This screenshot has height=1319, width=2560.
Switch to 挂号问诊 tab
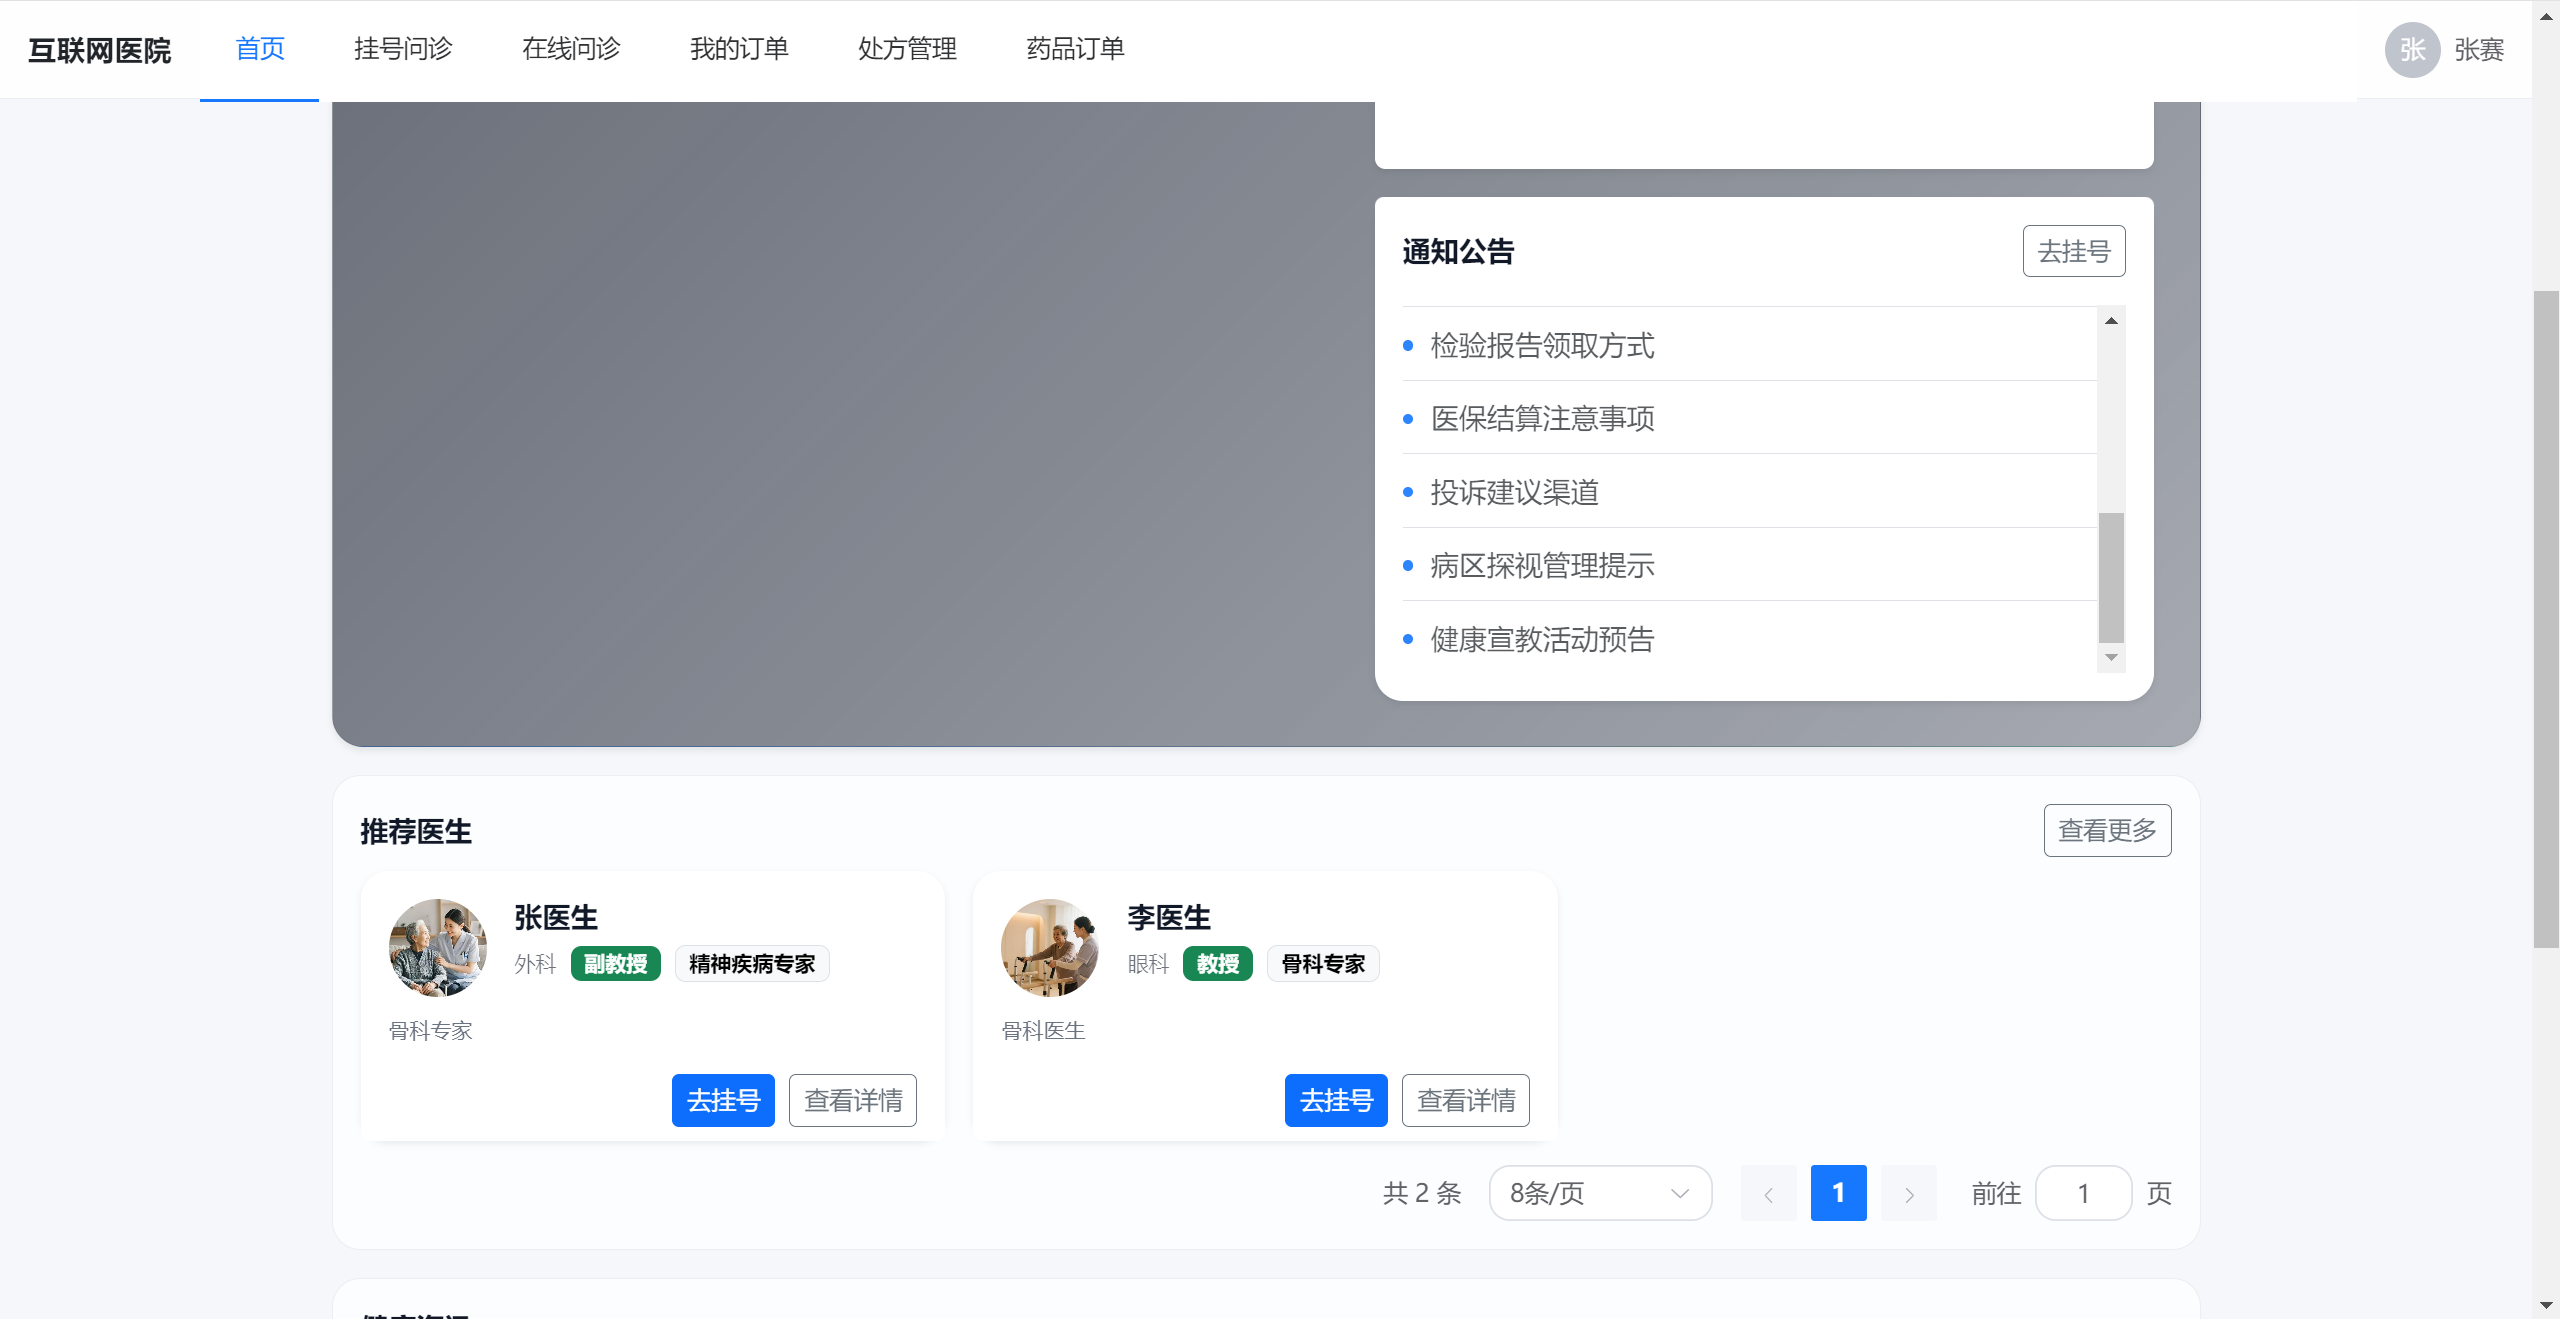(x=403, y=49)
